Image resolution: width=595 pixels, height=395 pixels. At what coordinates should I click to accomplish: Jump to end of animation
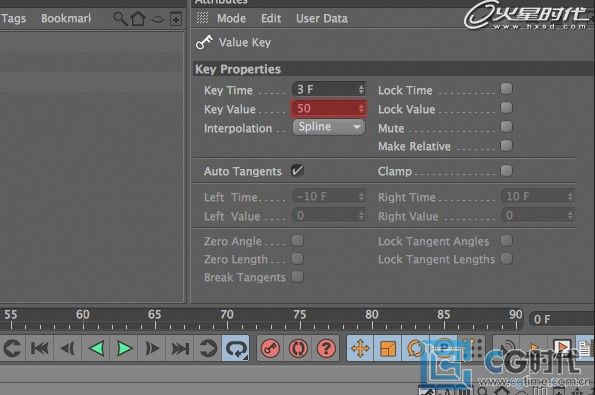(x=180, y=348)
